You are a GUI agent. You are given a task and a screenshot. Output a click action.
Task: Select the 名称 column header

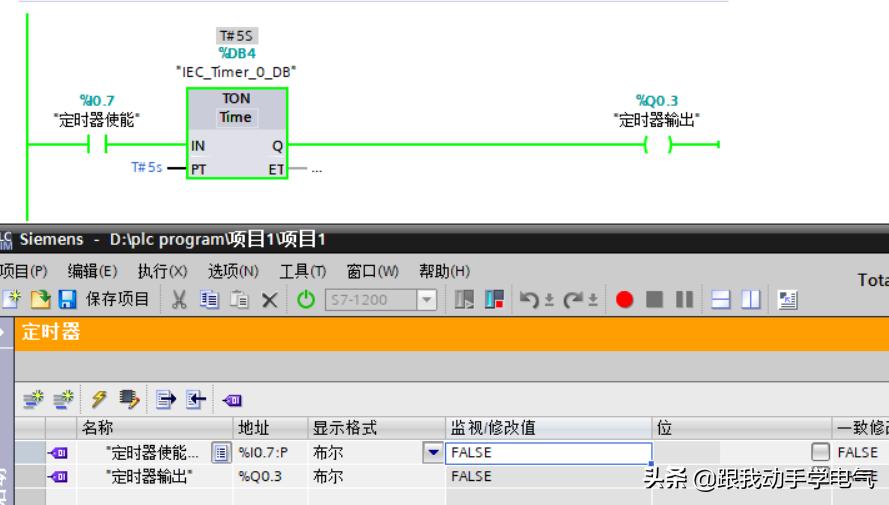154,428
